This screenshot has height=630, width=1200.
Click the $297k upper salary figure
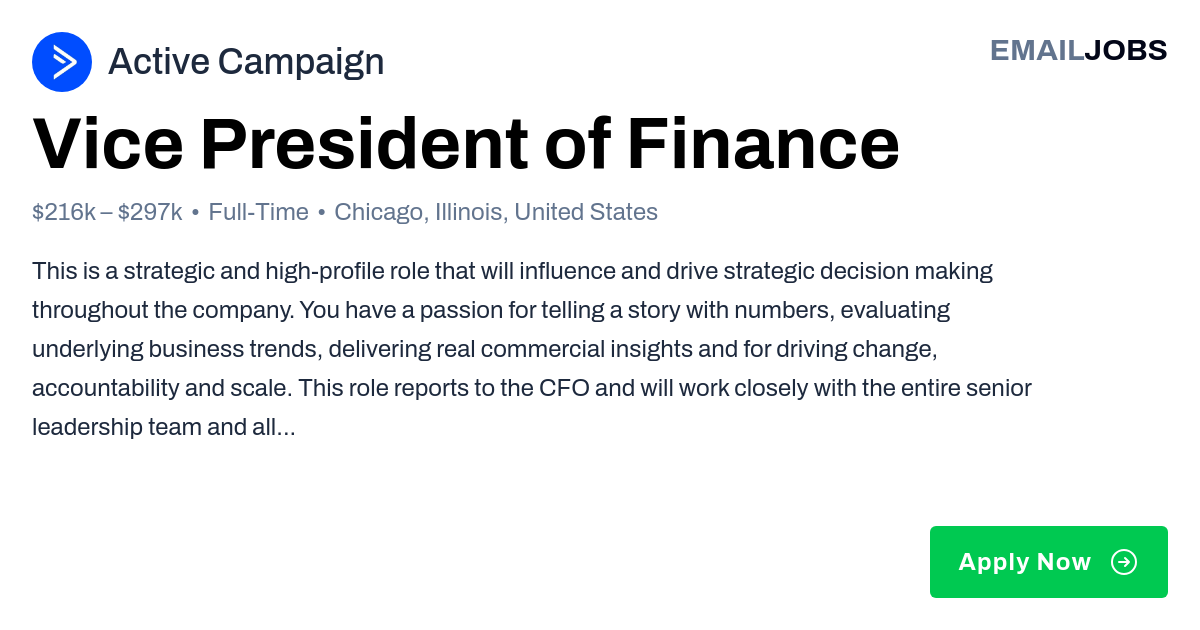coord(150,212)
